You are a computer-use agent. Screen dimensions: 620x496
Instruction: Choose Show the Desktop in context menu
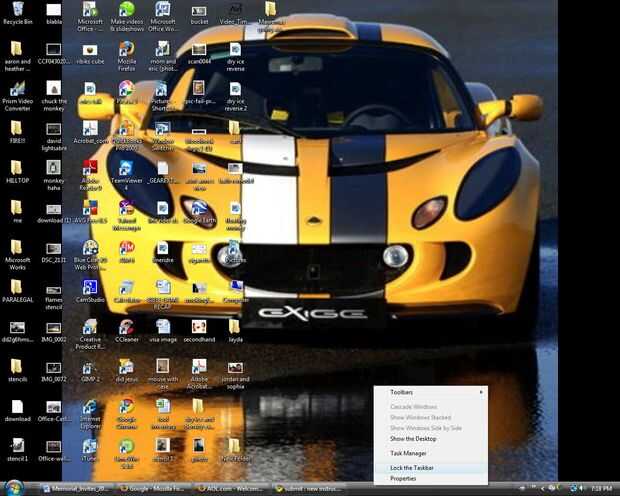(x=413, y=439)
